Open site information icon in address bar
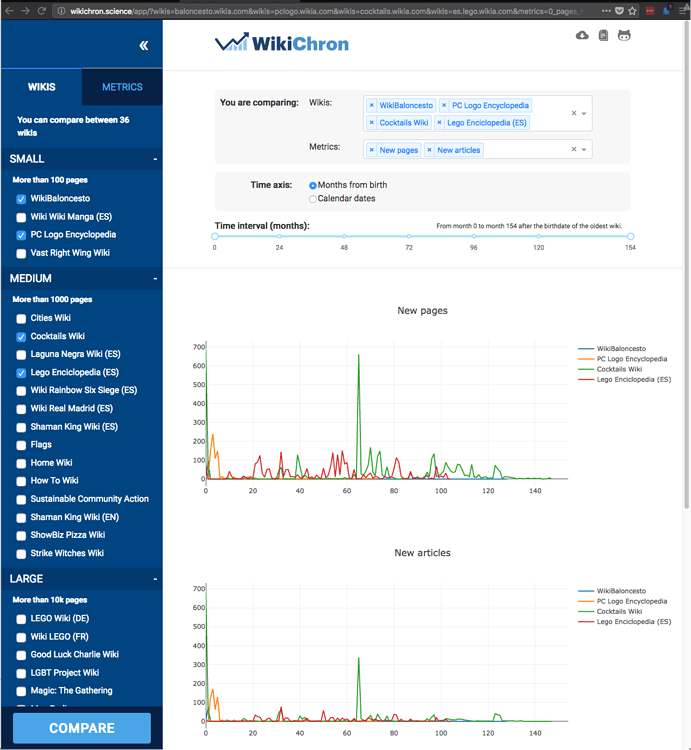 62,11
